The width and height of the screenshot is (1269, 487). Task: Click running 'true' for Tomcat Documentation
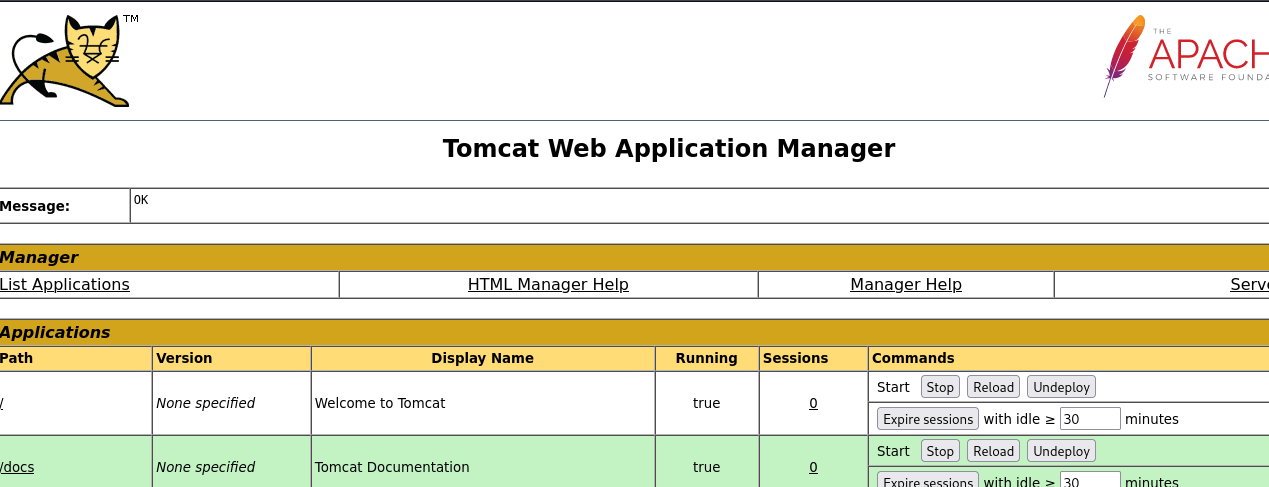[706, 467]
